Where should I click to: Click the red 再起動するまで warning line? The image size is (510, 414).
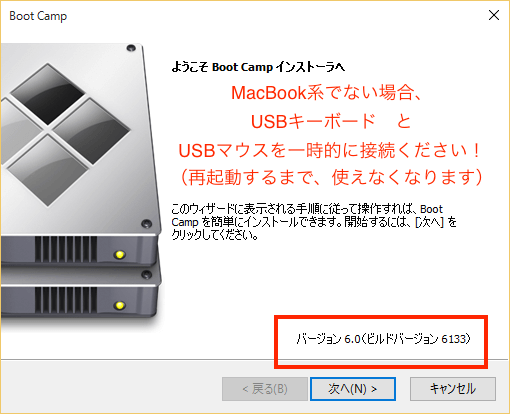point(331,177)
